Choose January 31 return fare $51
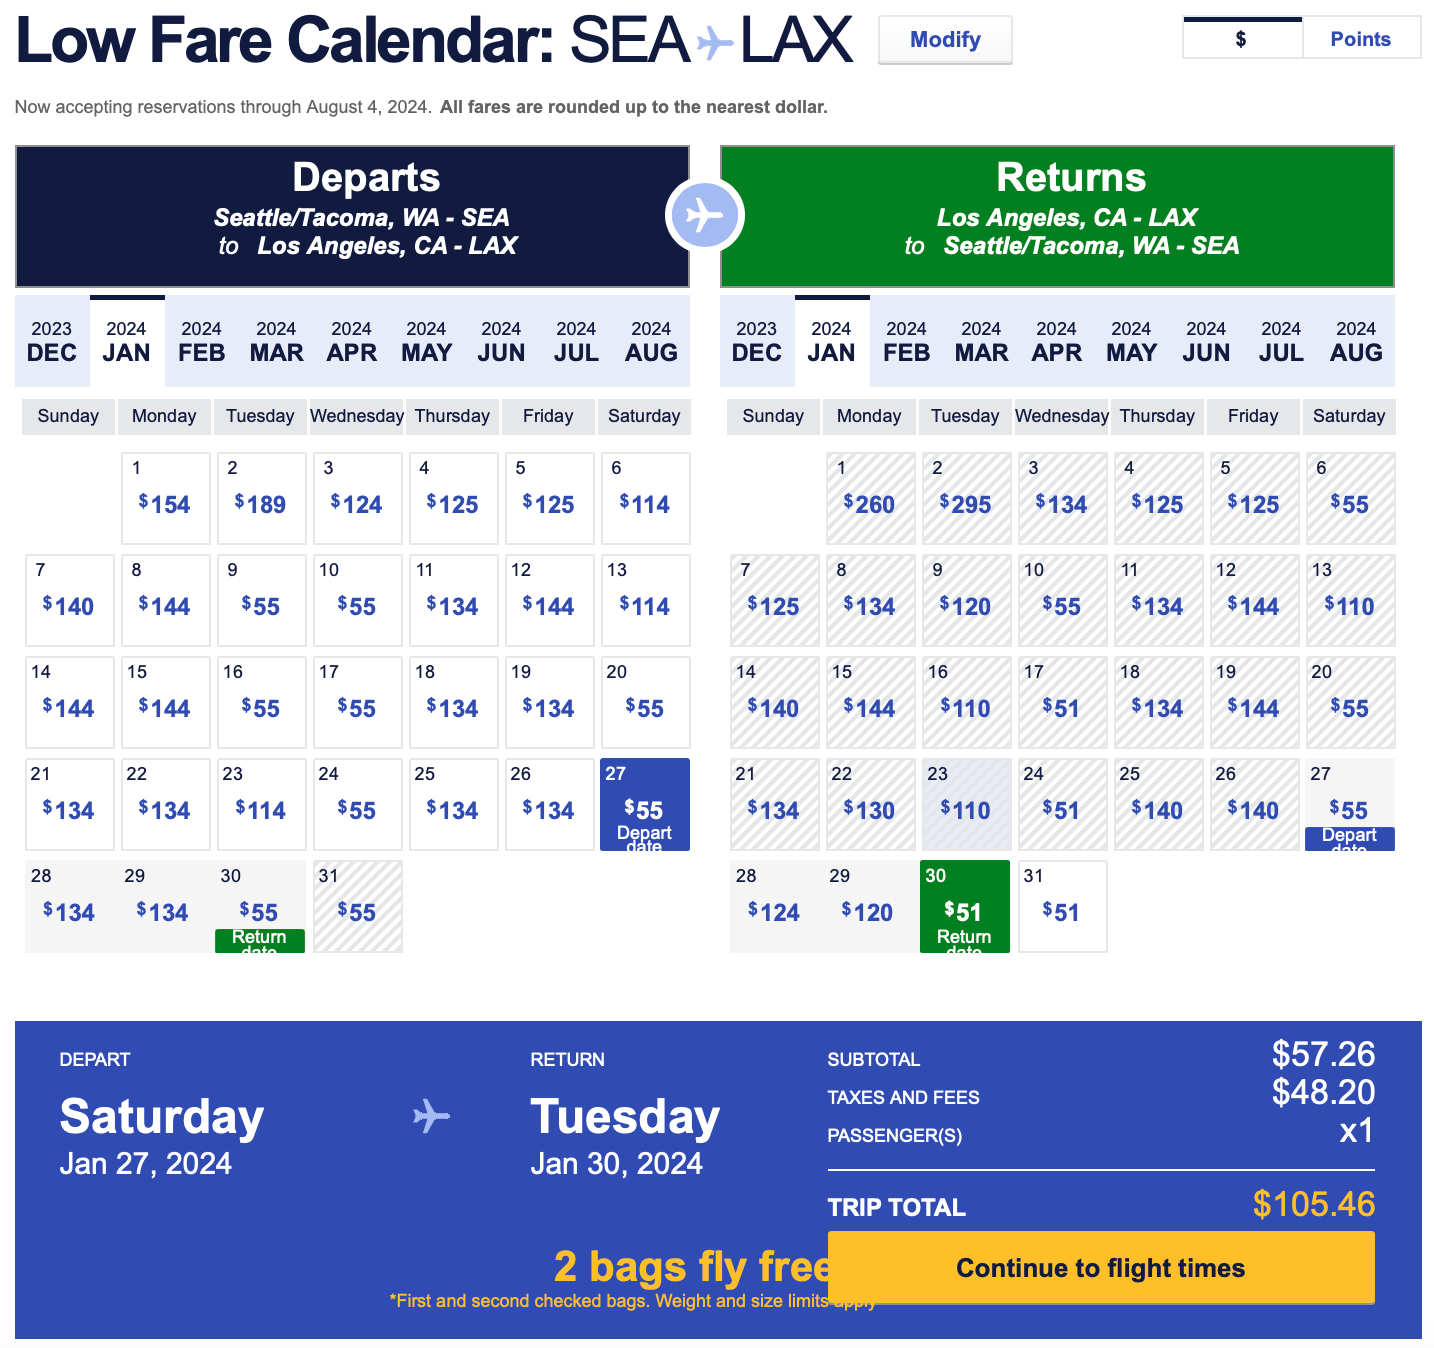Image resolution: width=1434 pixels, height=1348 pixels. [1062, 906]
